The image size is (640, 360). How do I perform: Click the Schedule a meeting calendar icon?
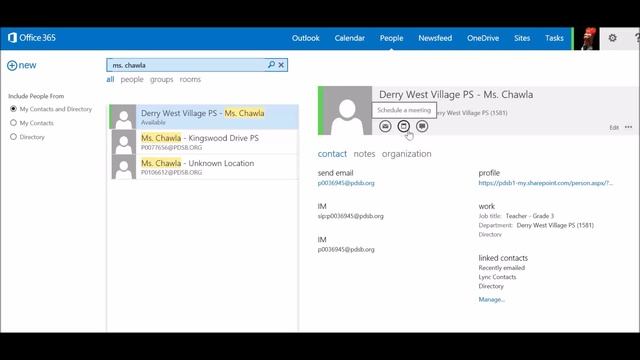coord(404,126)
